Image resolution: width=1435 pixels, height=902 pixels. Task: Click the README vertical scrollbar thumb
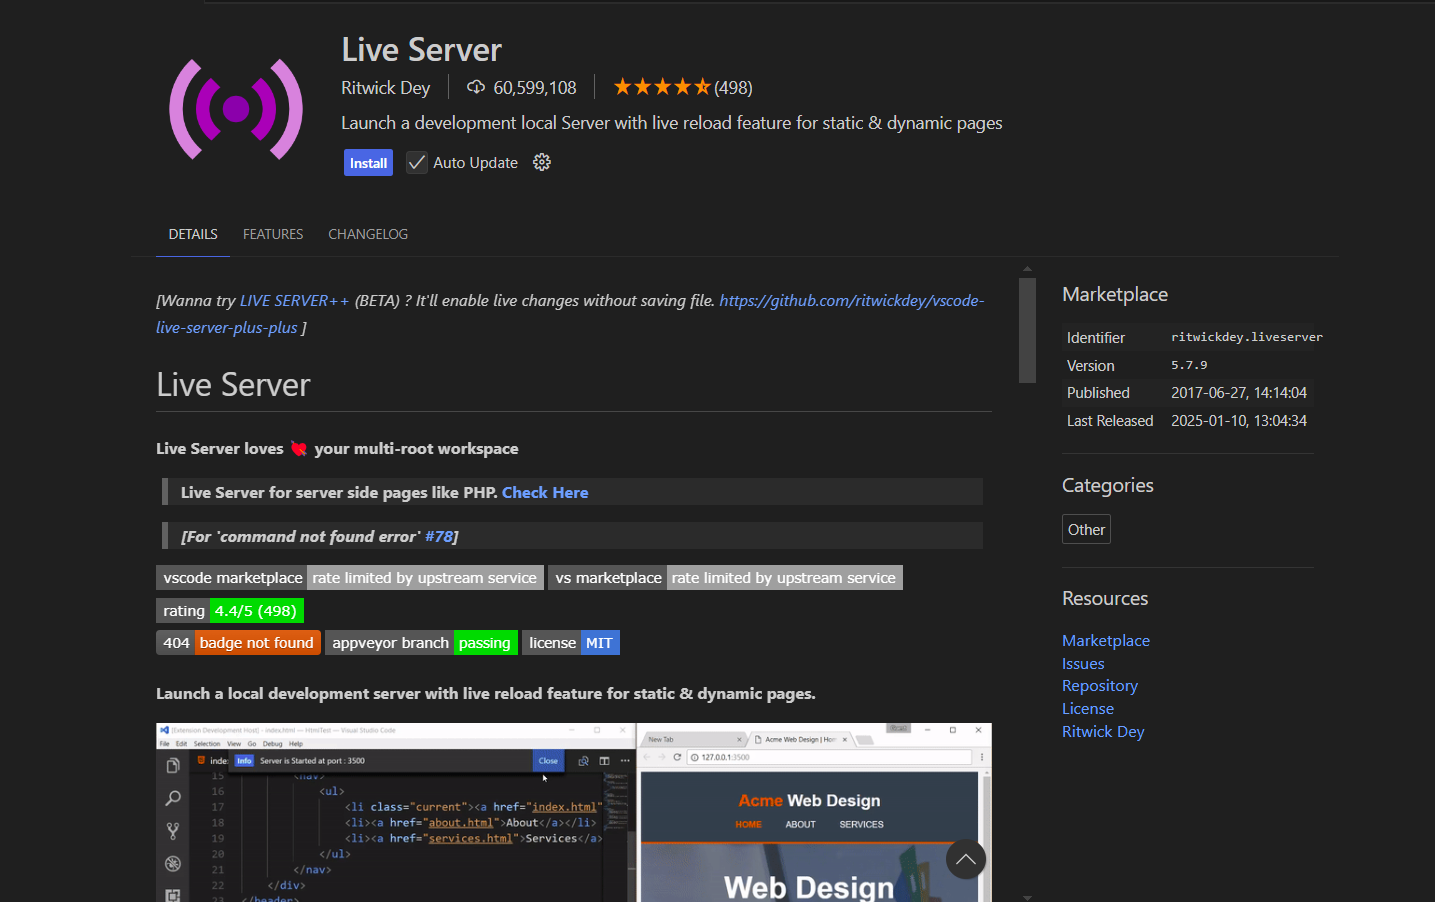(x=1027, y=330)
